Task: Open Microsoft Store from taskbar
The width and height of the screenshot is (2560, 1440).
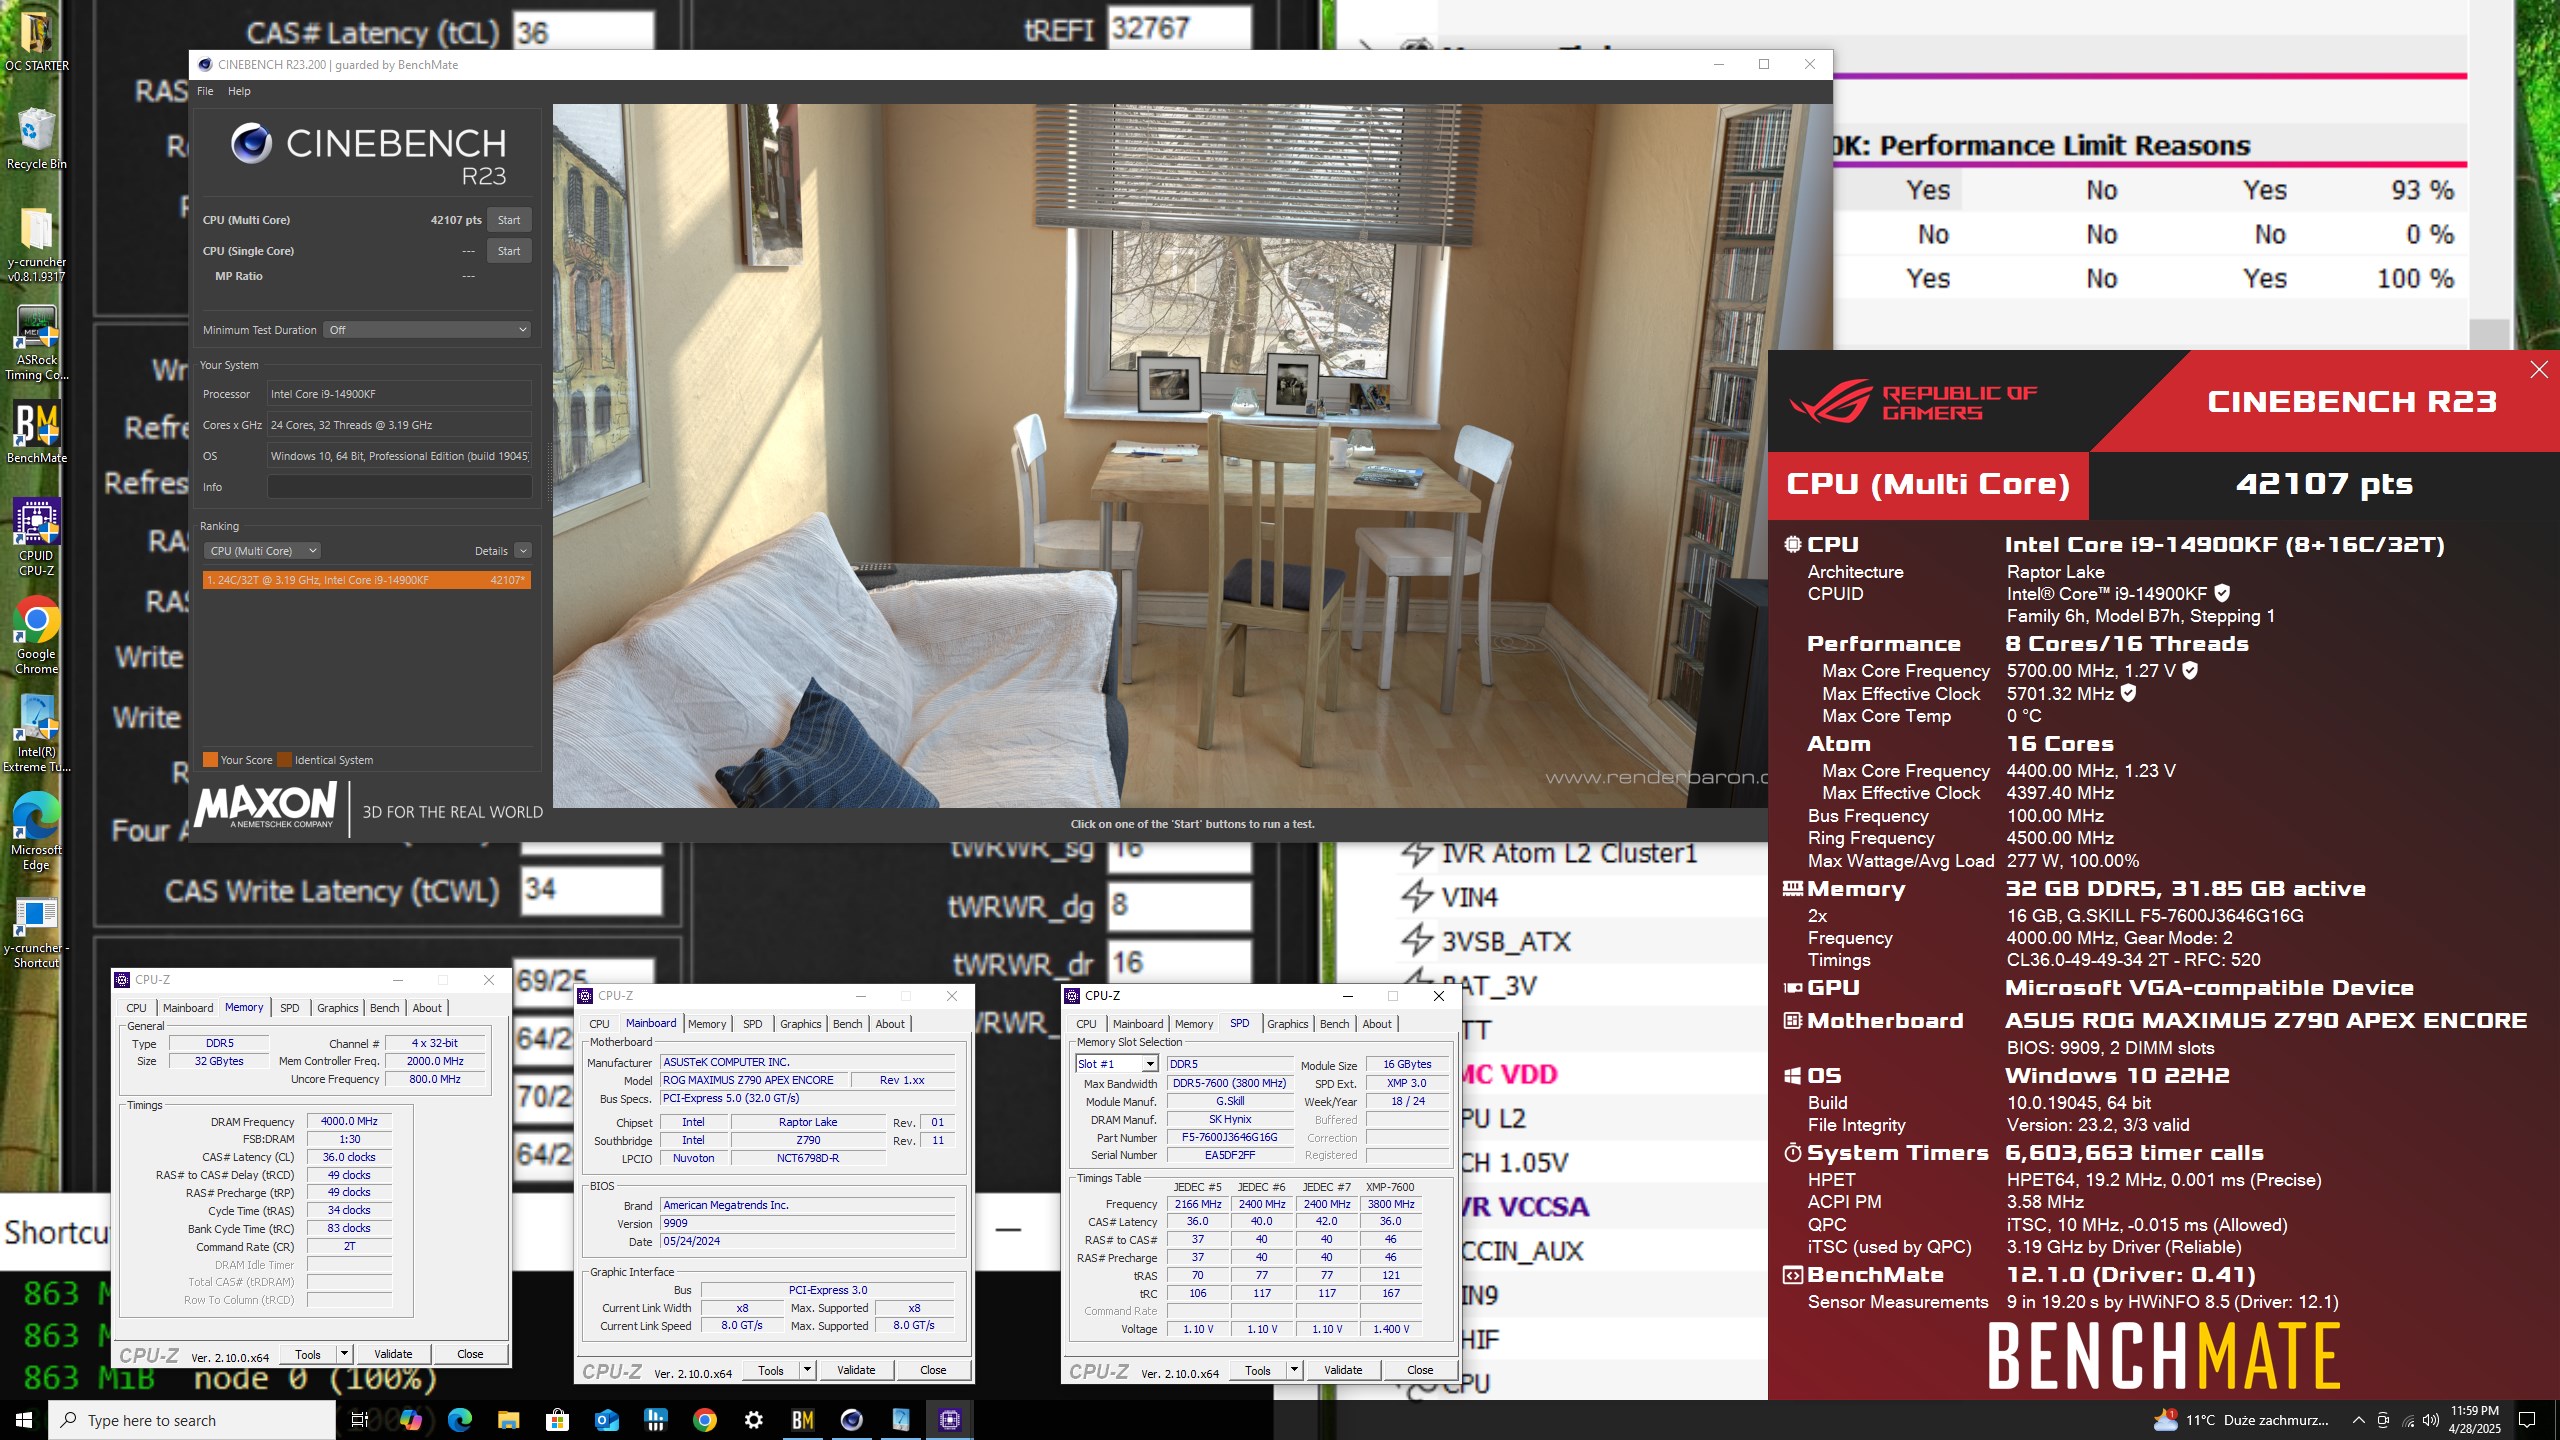Action: [x=558, y=1420]
